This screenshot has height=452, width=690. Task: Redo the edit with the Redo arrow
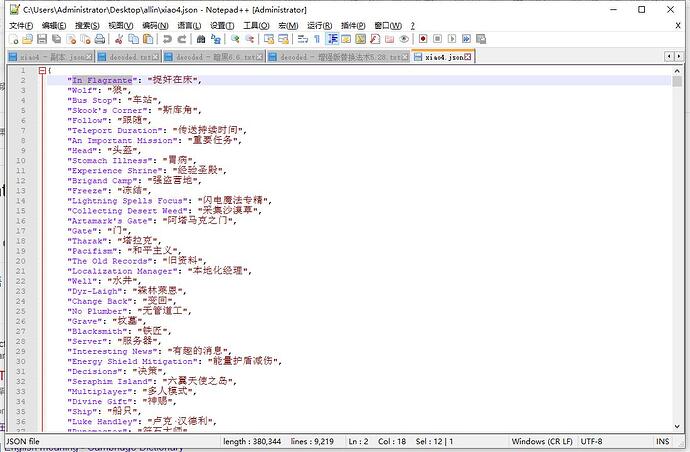click(182, 39)
